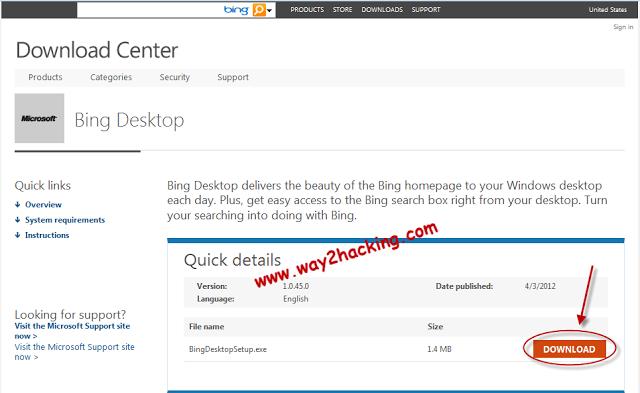Open the DOWNLOADS menu in the top bar

pyautogui.click(x=382, y=9)
